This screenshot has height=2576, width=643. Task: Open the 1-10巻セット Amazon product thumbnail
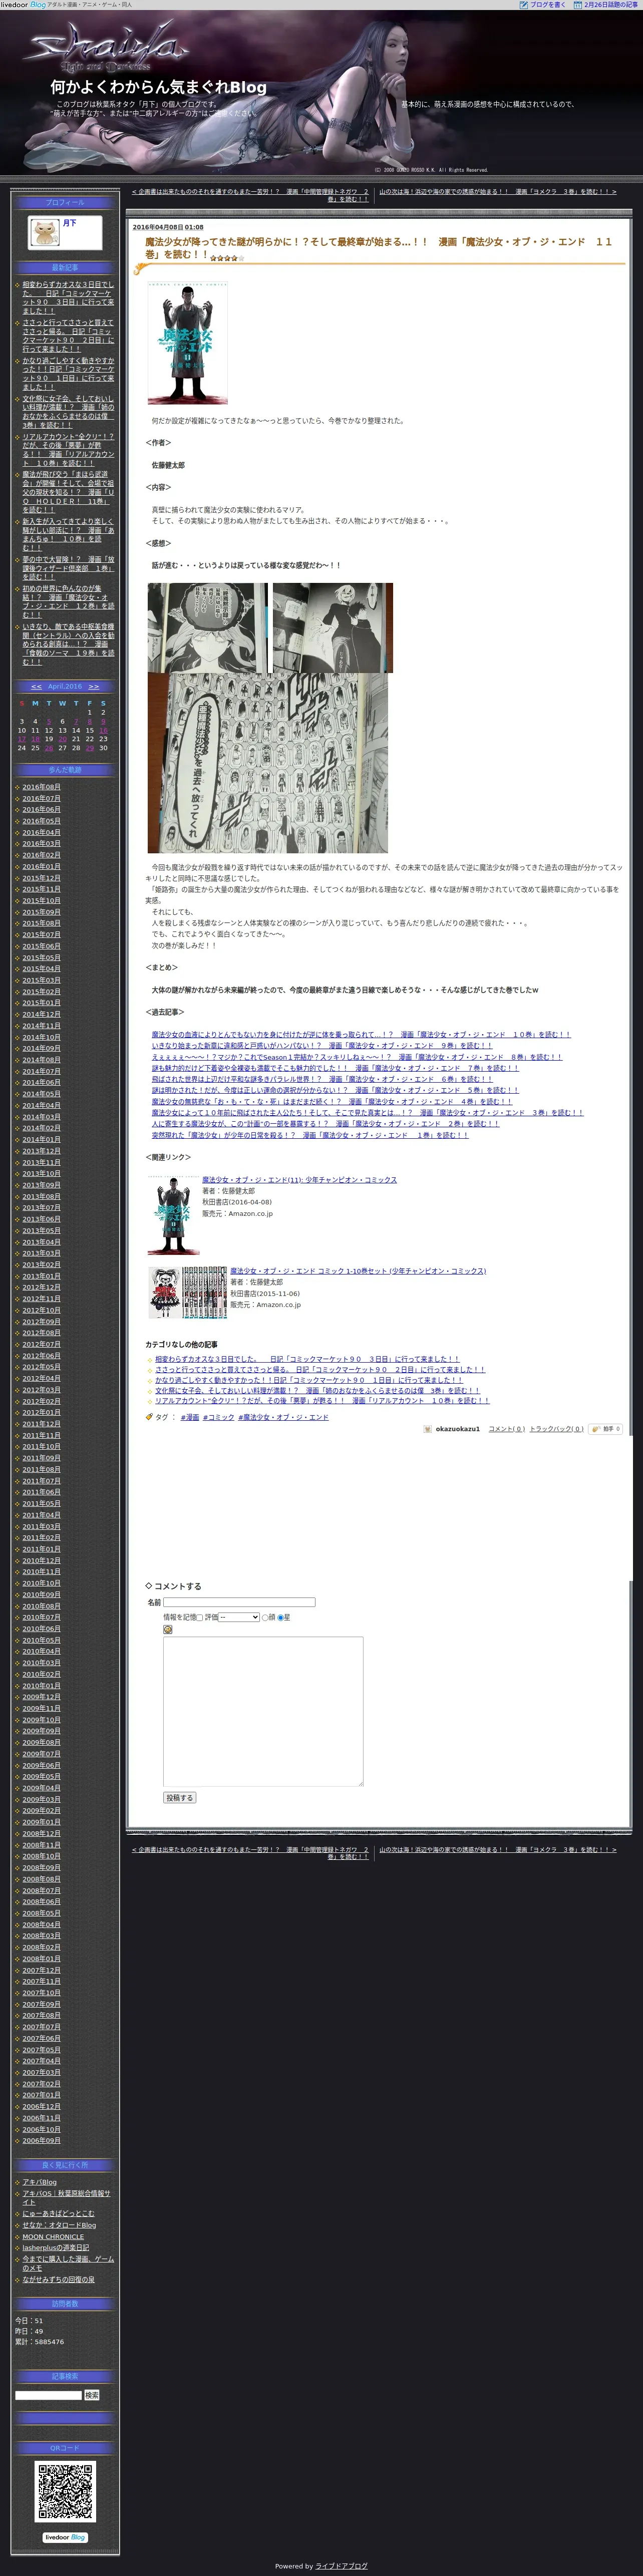(187, 1292)
